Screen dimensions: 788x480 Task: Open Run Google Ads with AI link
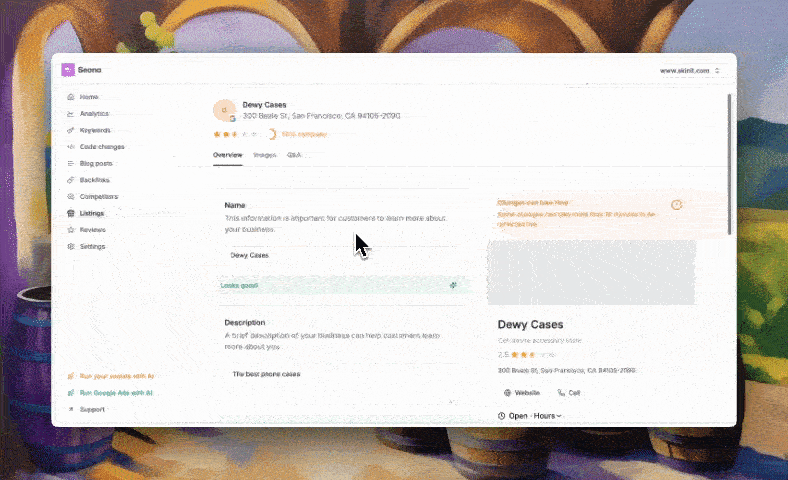click(111, 393)
